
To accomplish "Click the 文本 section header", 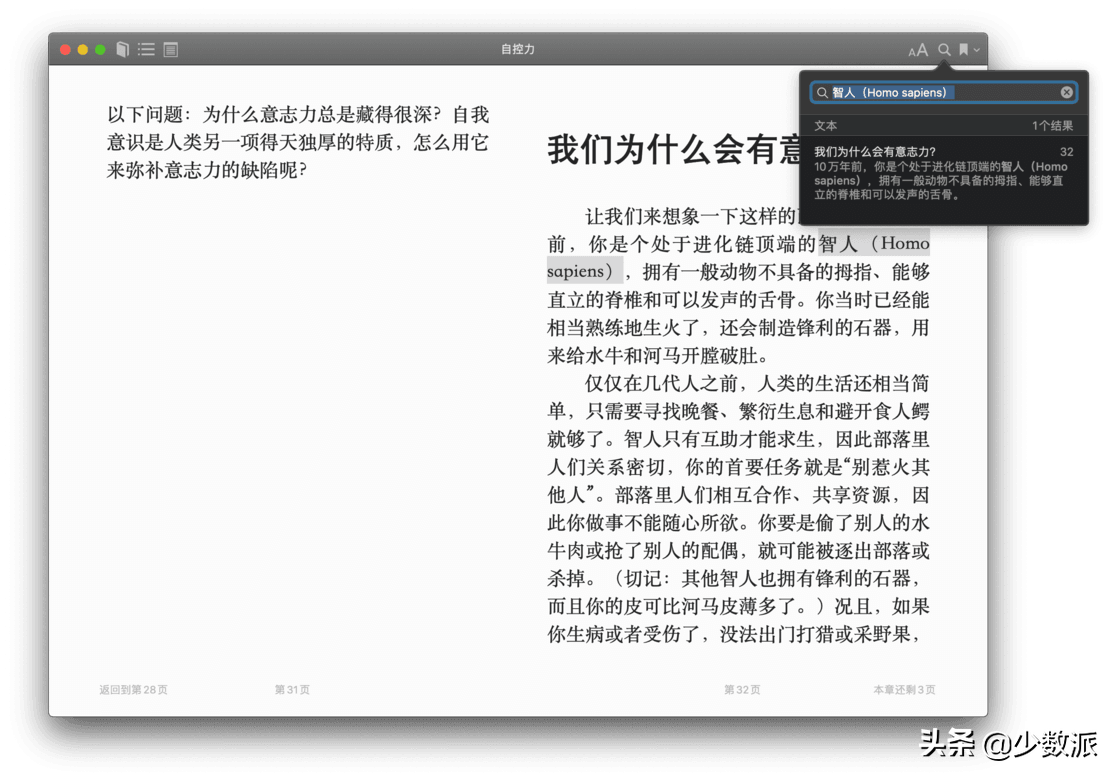I will pos(826,126).
